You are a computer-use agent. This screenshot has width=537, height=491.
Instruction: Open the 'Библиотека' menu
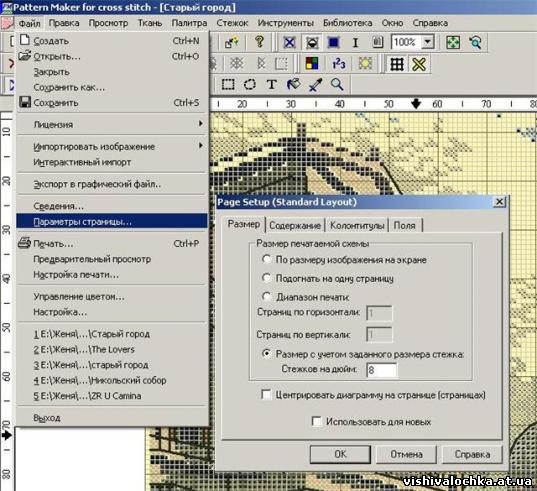click(x=348, y=23)
